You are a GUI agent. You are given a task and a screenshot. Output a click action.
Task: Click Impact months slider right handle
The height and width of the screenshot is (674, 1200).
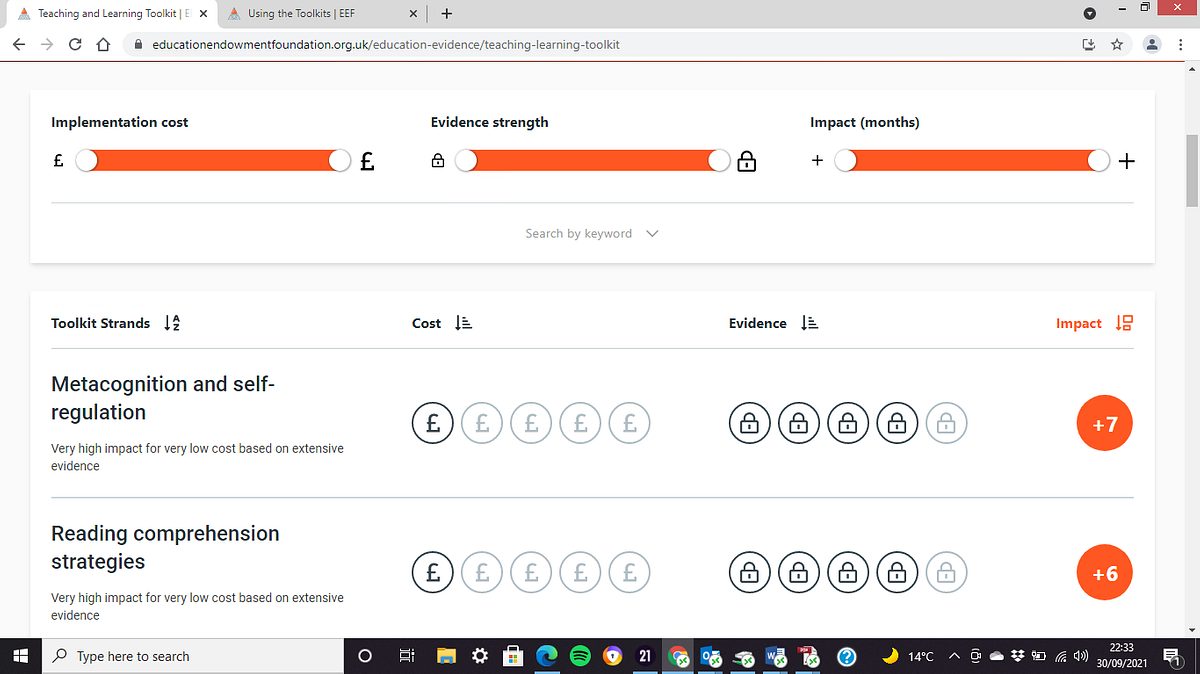(1099, 161)
